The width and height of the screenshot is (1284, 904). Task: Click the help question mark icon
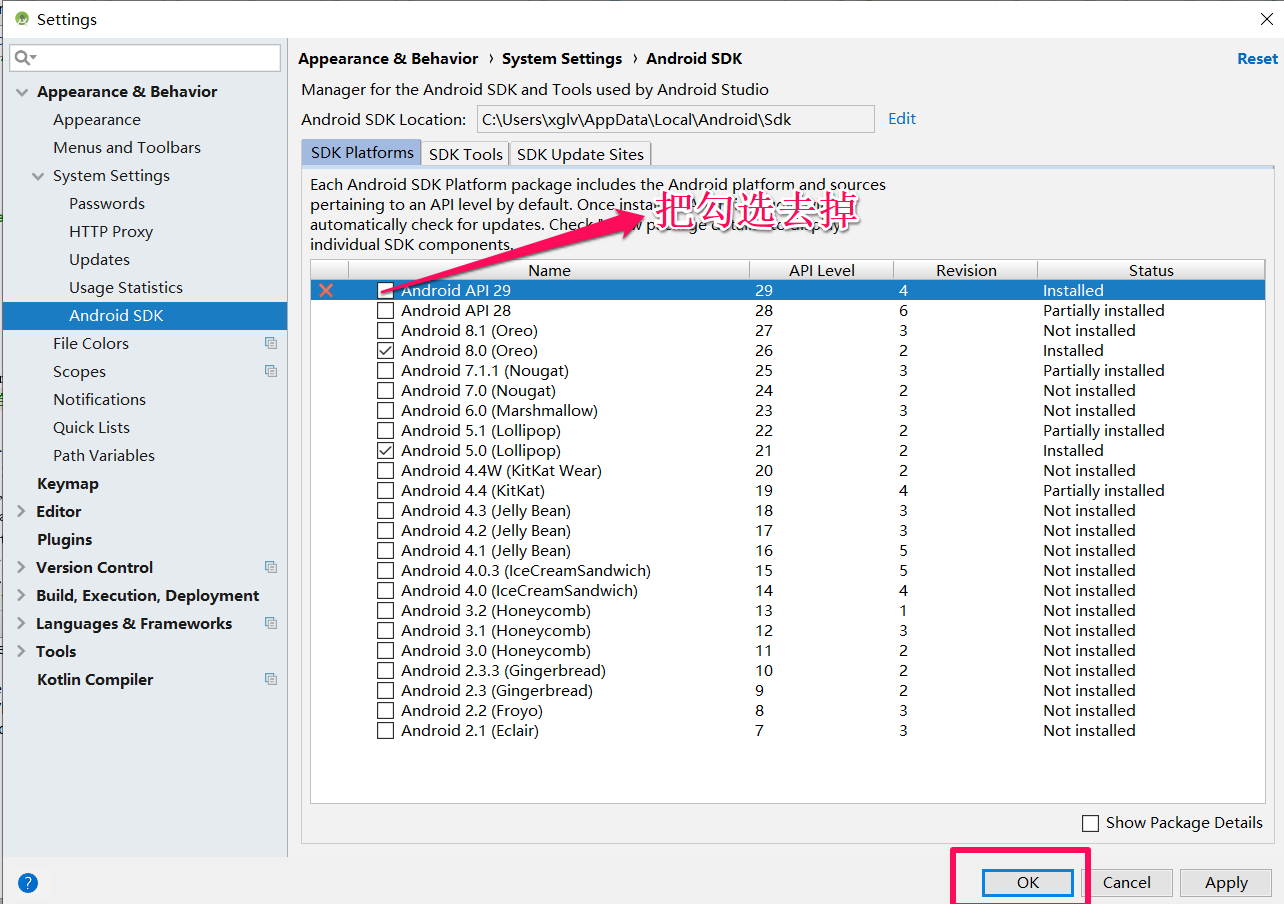(28, 883)
